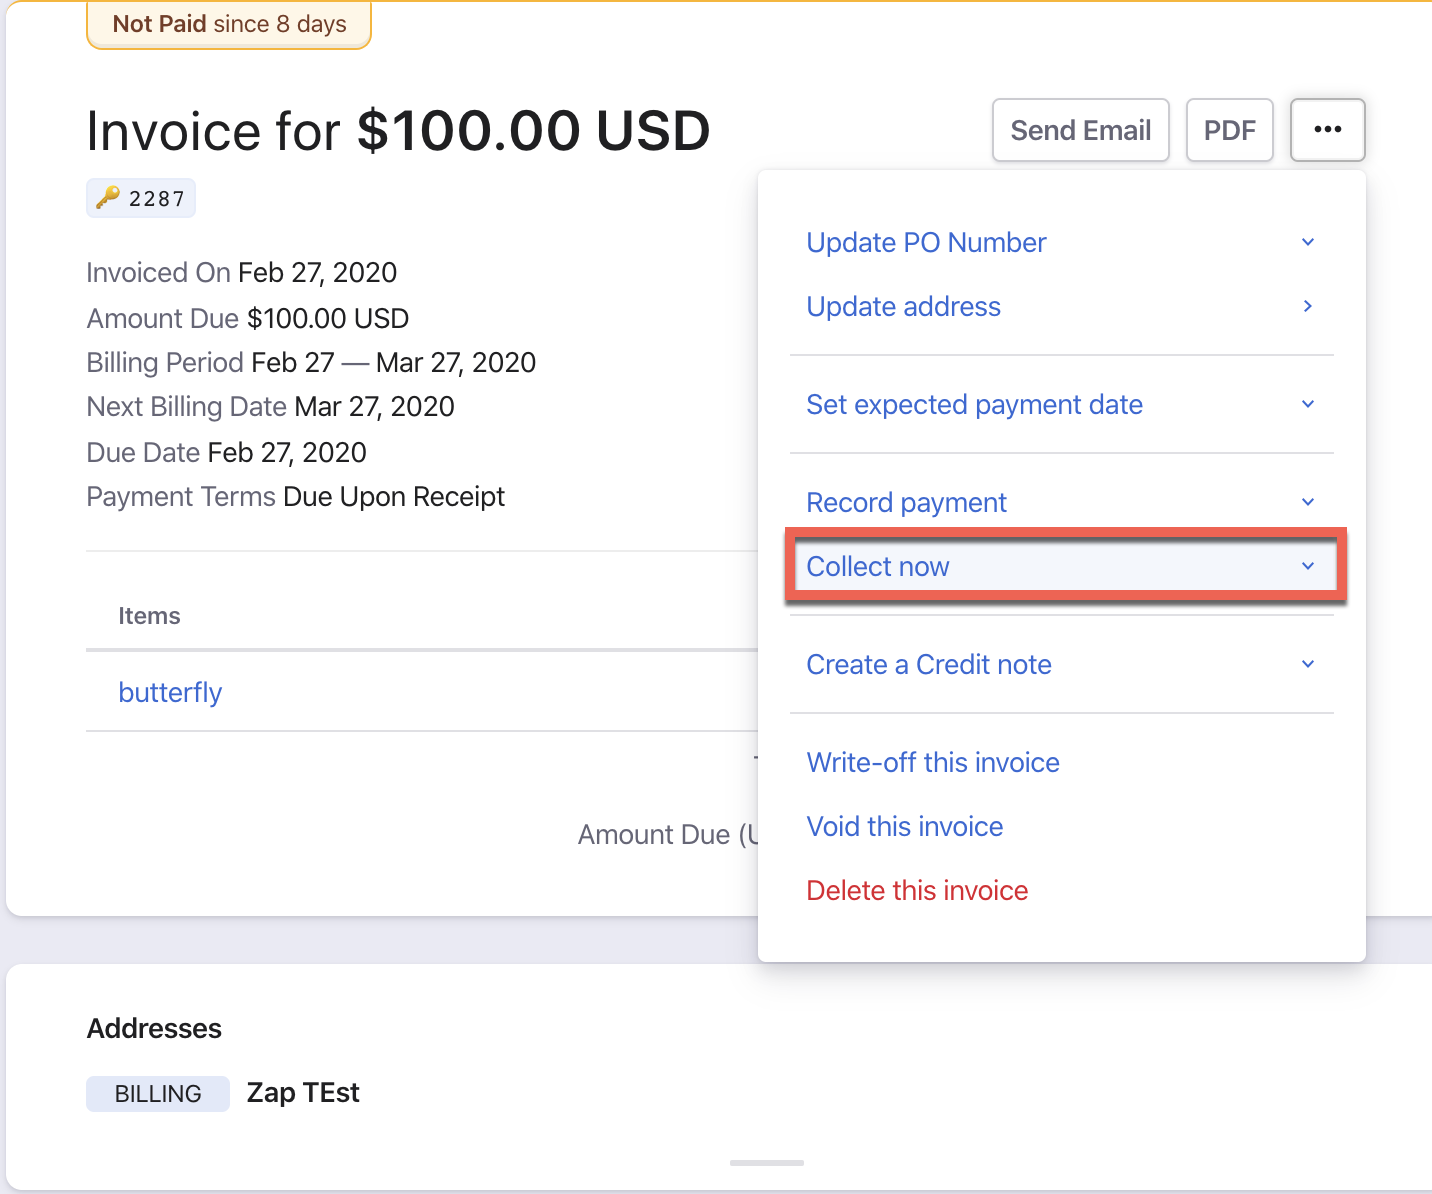This screenshot has height=1194, width=1432.
Task: Expand Create a Credit note chevron
Action: point(1307,664)
